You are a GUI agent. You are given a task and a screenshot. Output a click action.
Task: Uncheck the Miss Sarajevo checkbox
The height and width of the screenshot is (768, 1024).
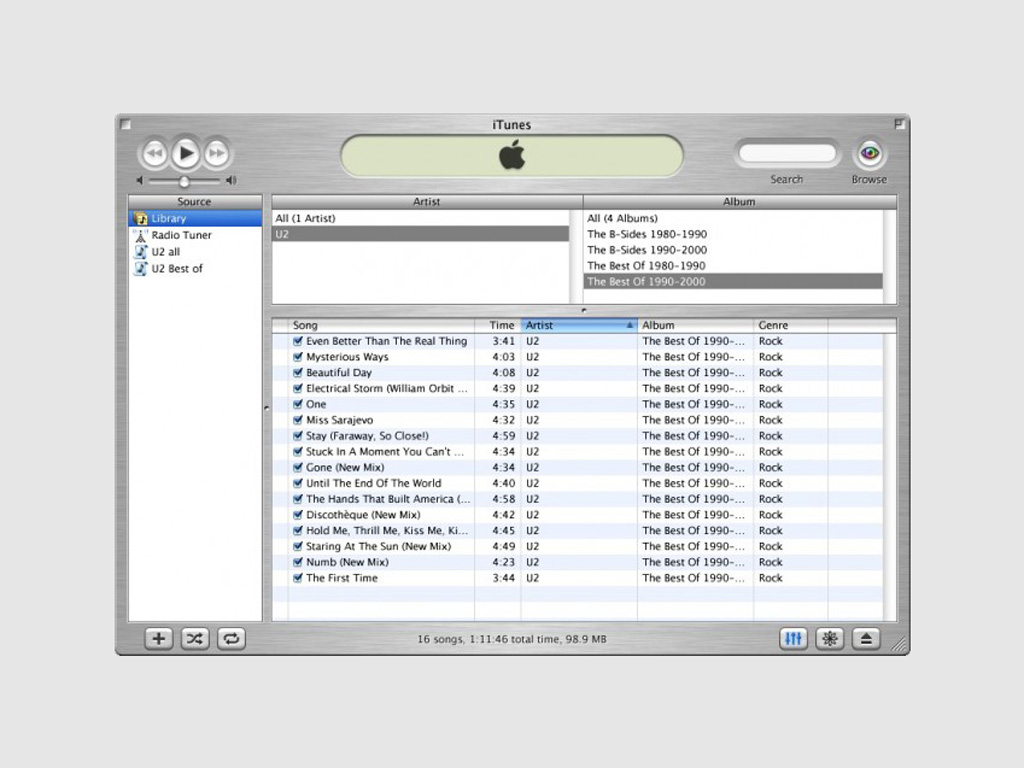tap(298, 420)
